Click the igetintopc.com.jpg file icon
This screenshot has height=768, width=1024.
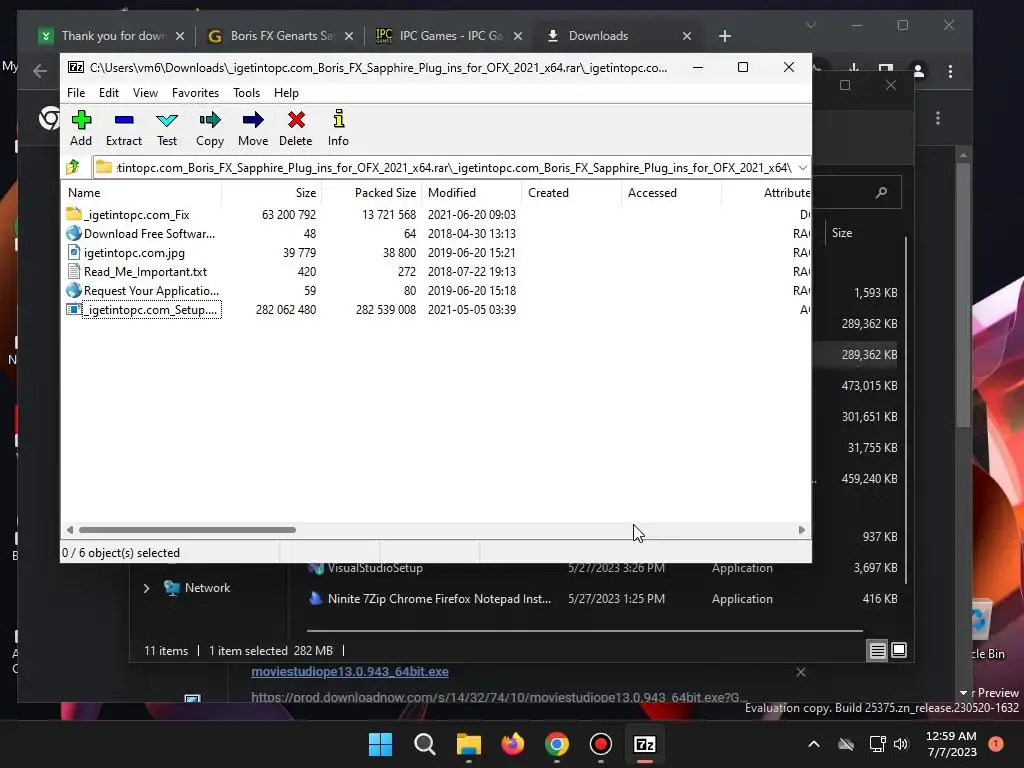[74, 252]
